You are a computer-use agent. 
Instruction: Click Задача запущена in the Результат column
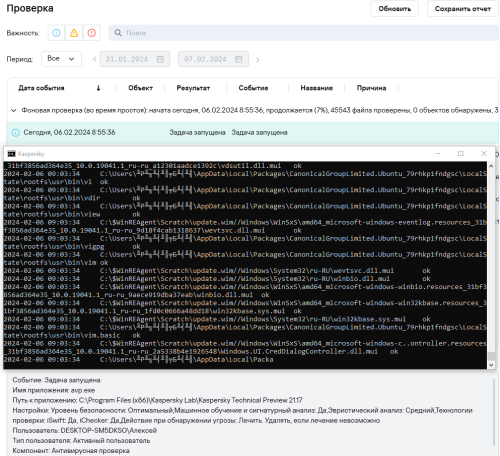tap(197, 133)
